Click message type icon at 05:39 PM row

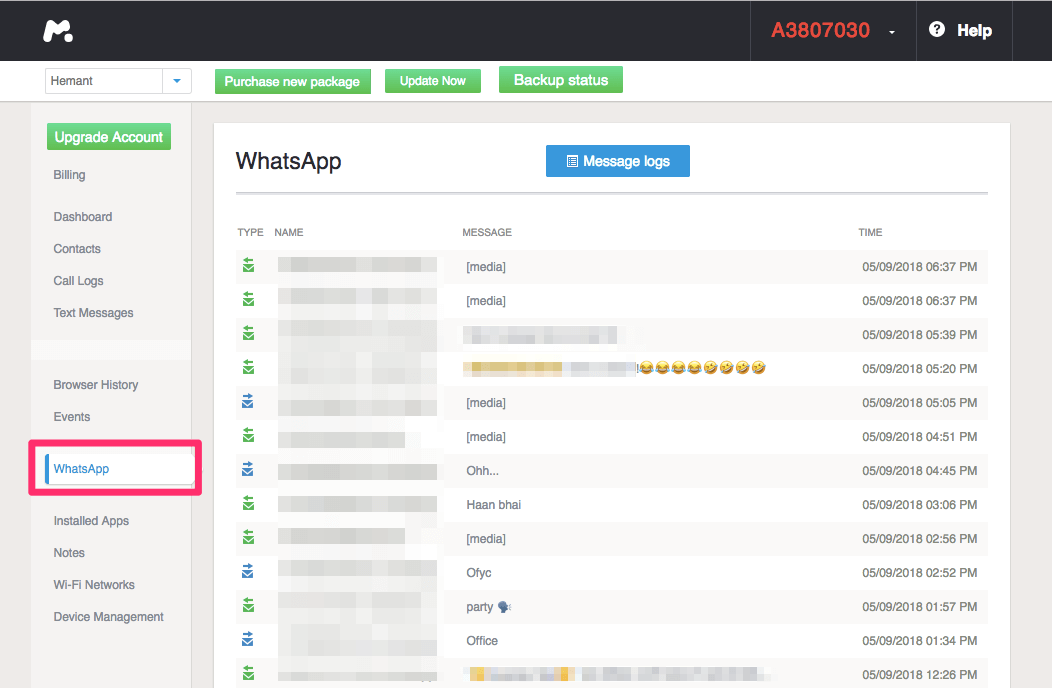pos(248,333)
